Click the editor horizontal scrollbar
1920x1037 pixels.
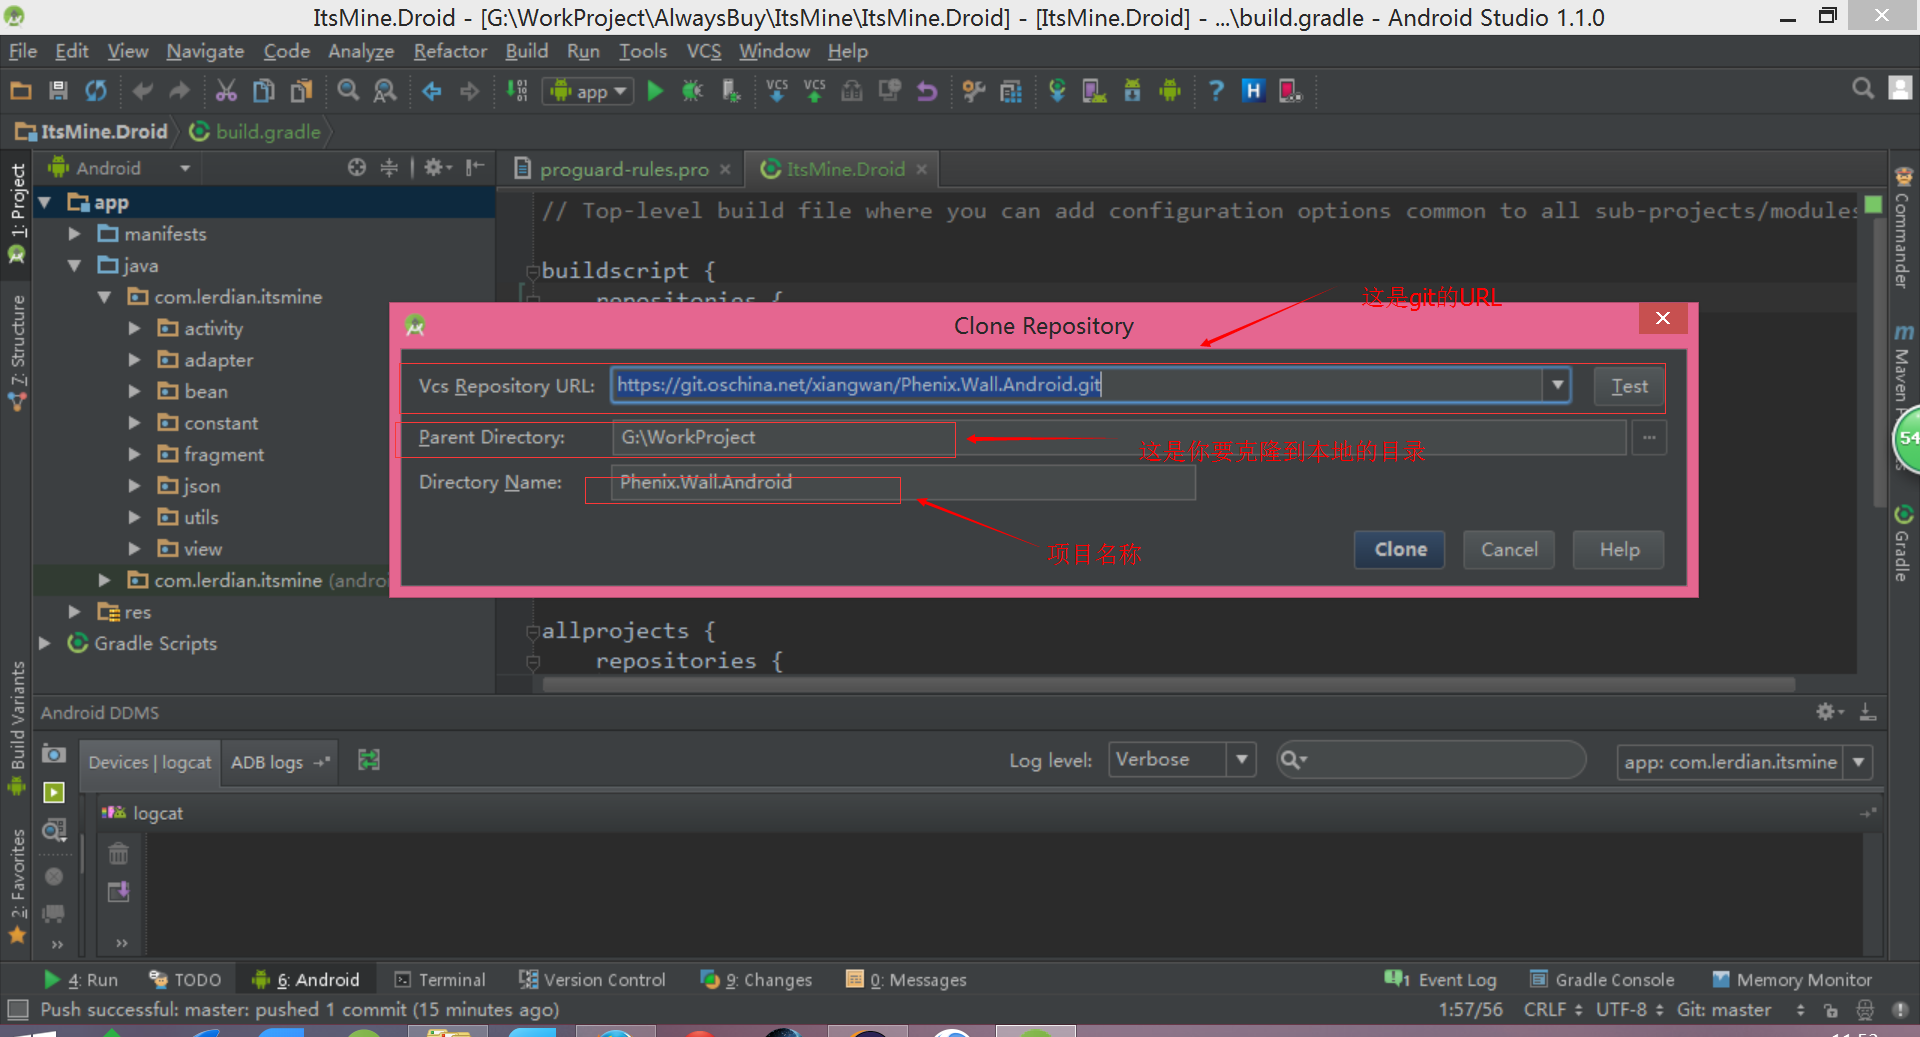[1168, 685]
